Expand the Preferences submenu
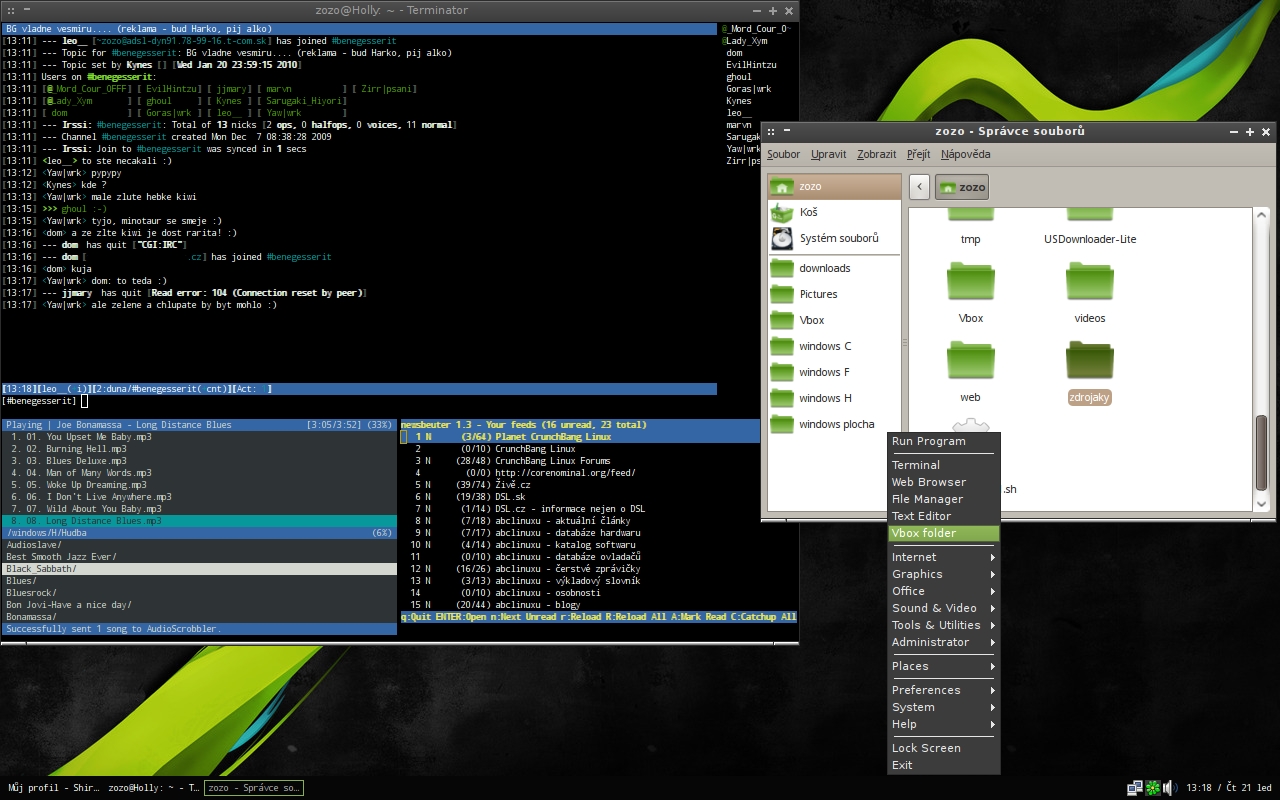Screen dimensions: 1280x800 pos(944,690)
